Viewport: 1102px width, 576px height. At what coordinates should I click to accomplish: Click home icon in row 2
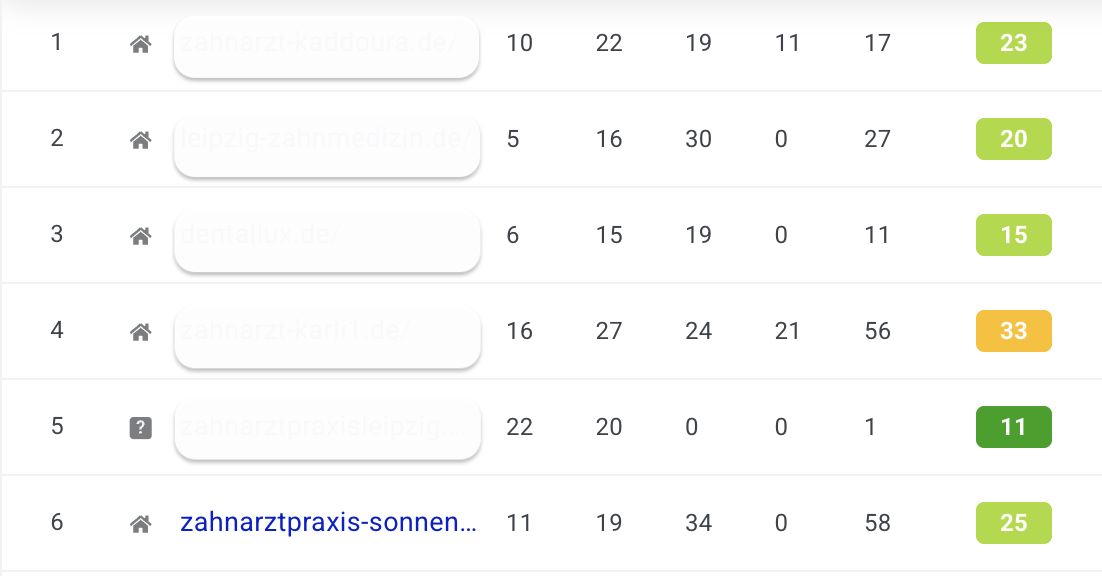click(140, 140)
